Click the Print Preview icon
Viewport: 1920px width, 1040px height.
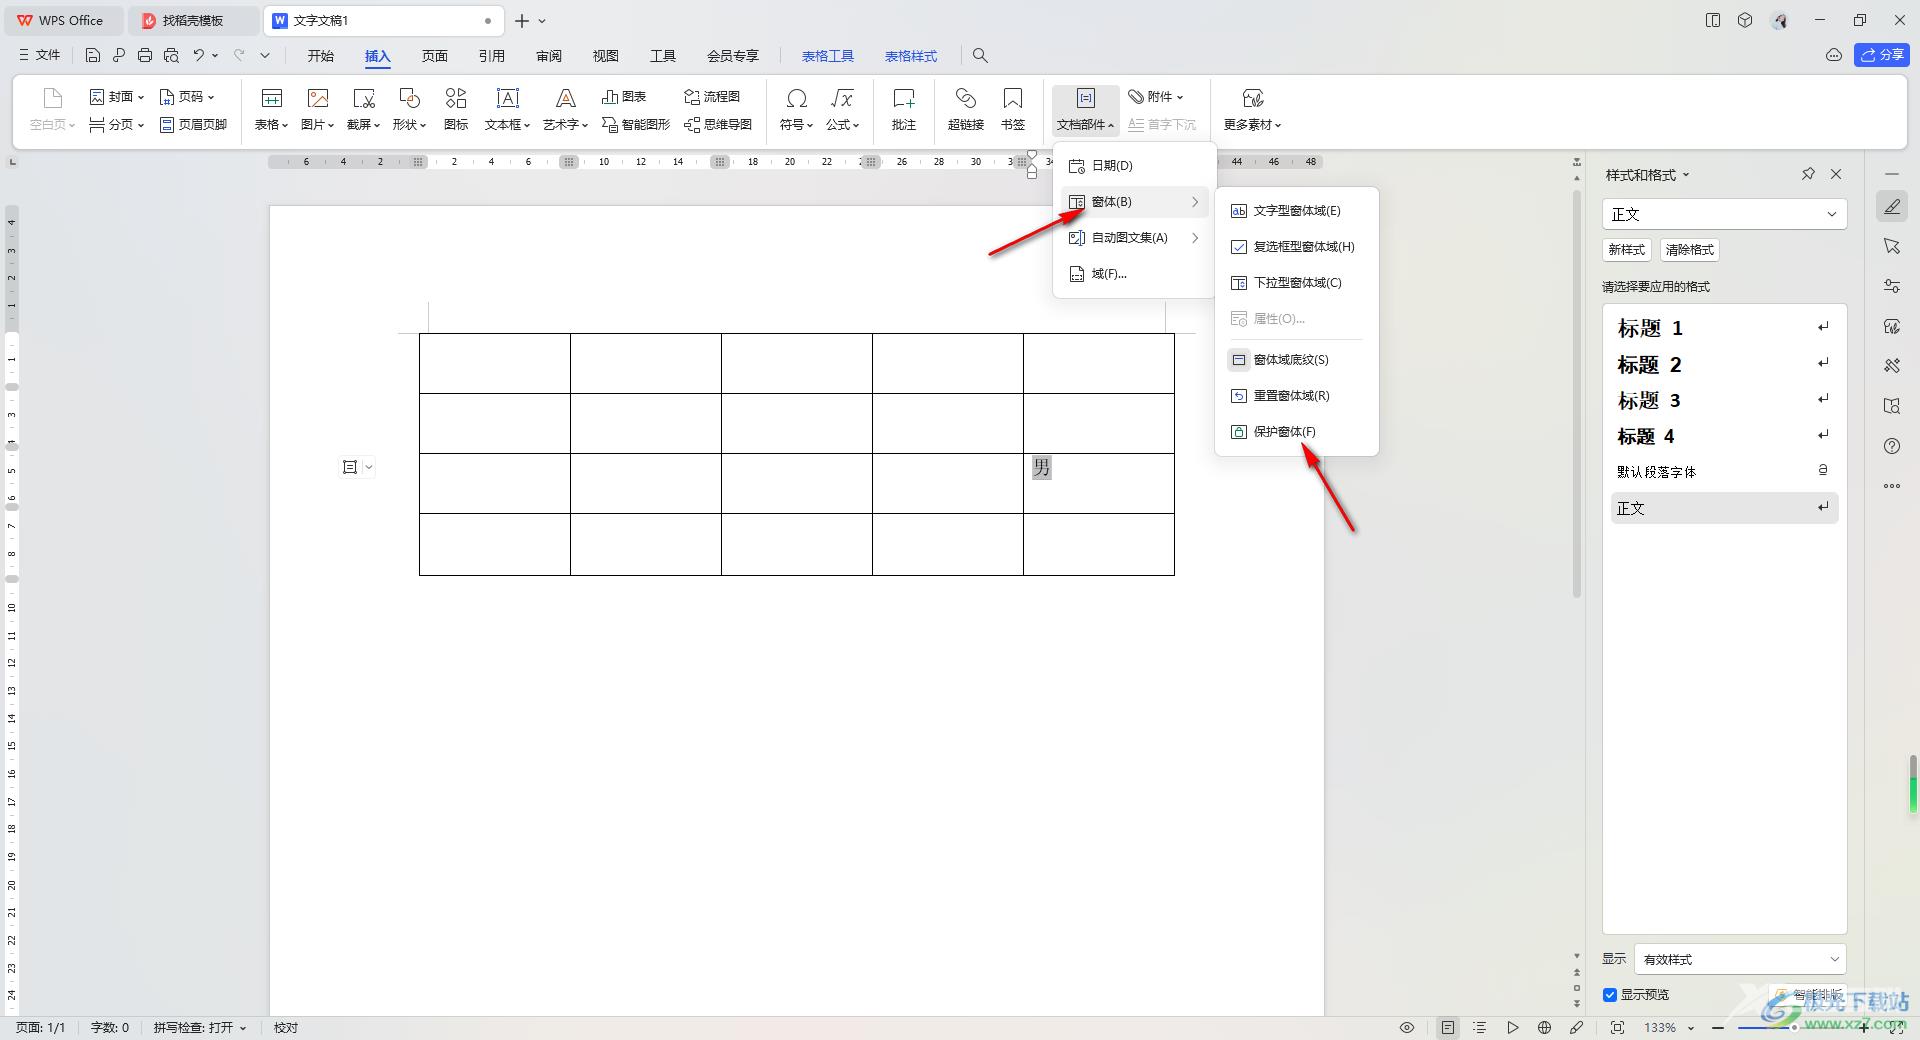tap(171, 55)
